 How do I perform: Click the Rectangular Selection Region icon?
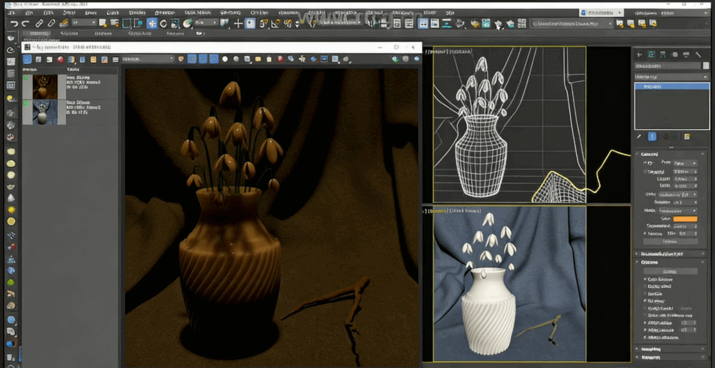pos(126,24)
